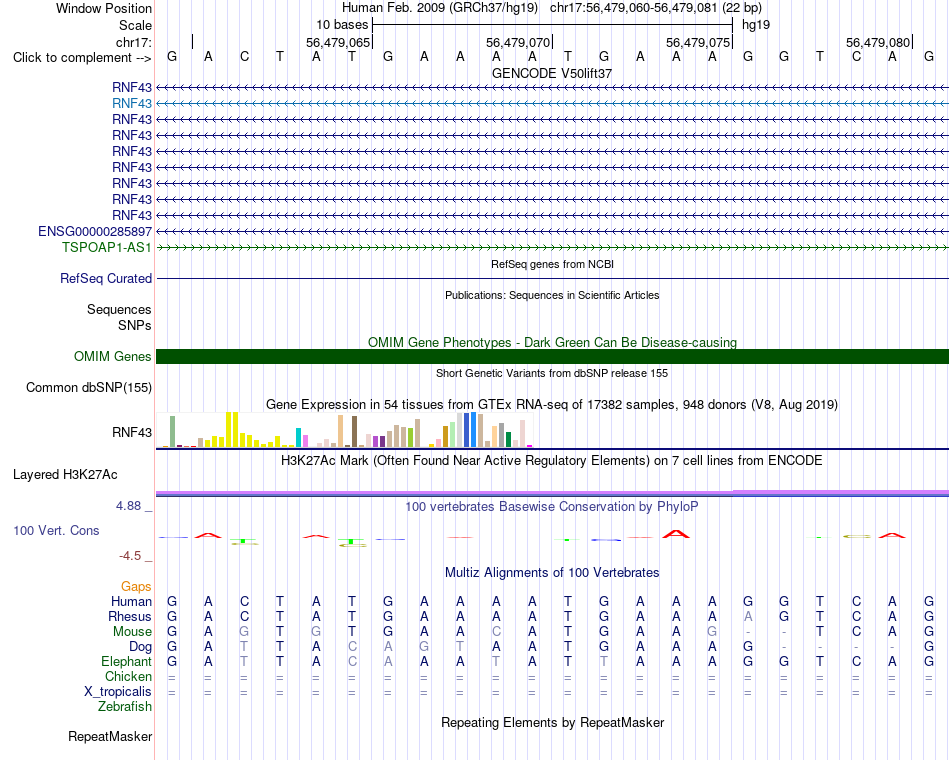Click the 'Click to complement -->' label
This screenshot has height=760, width=950.
coord(82,58)
